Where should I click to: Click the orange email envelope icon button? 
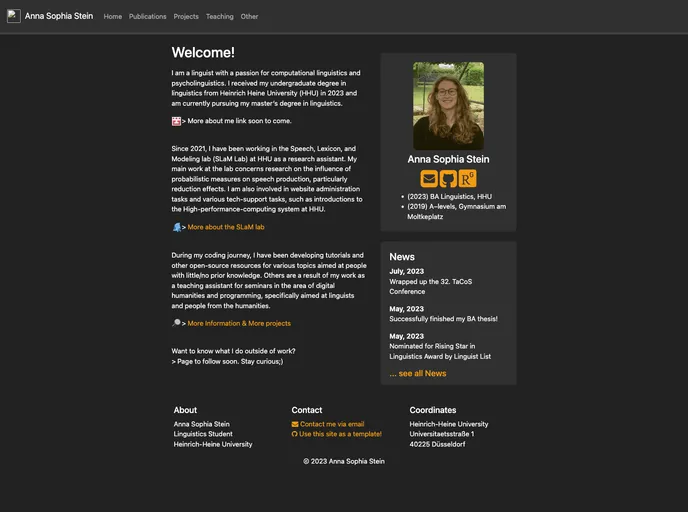[x=429, y=179]
